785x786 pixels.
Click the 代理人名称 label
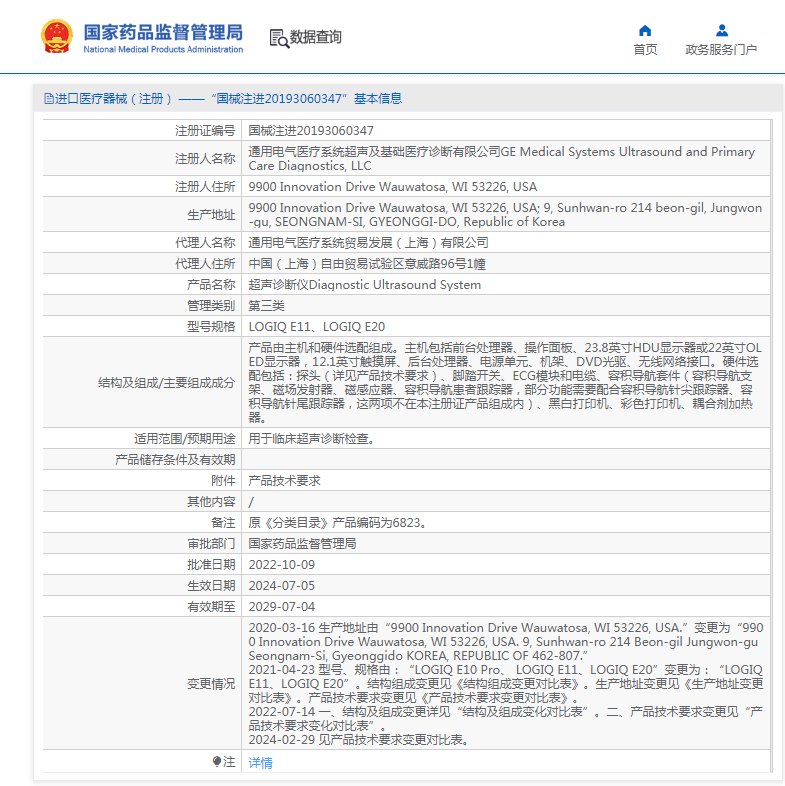205,243
